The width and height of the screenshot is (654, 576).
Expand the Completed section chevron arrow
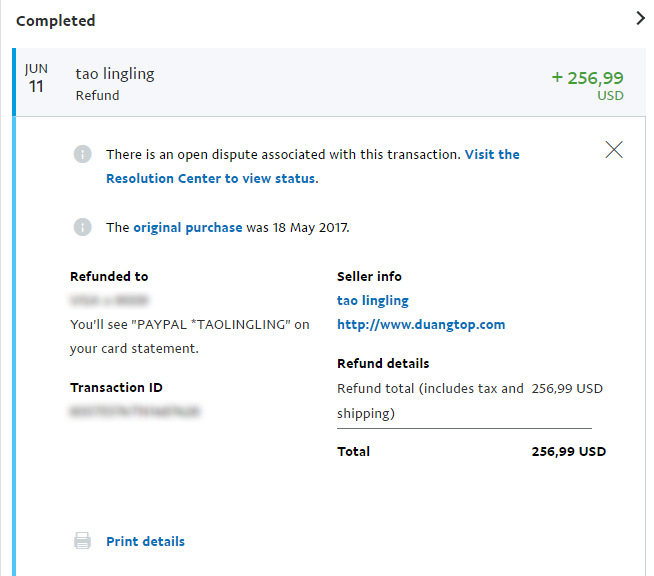640,18
